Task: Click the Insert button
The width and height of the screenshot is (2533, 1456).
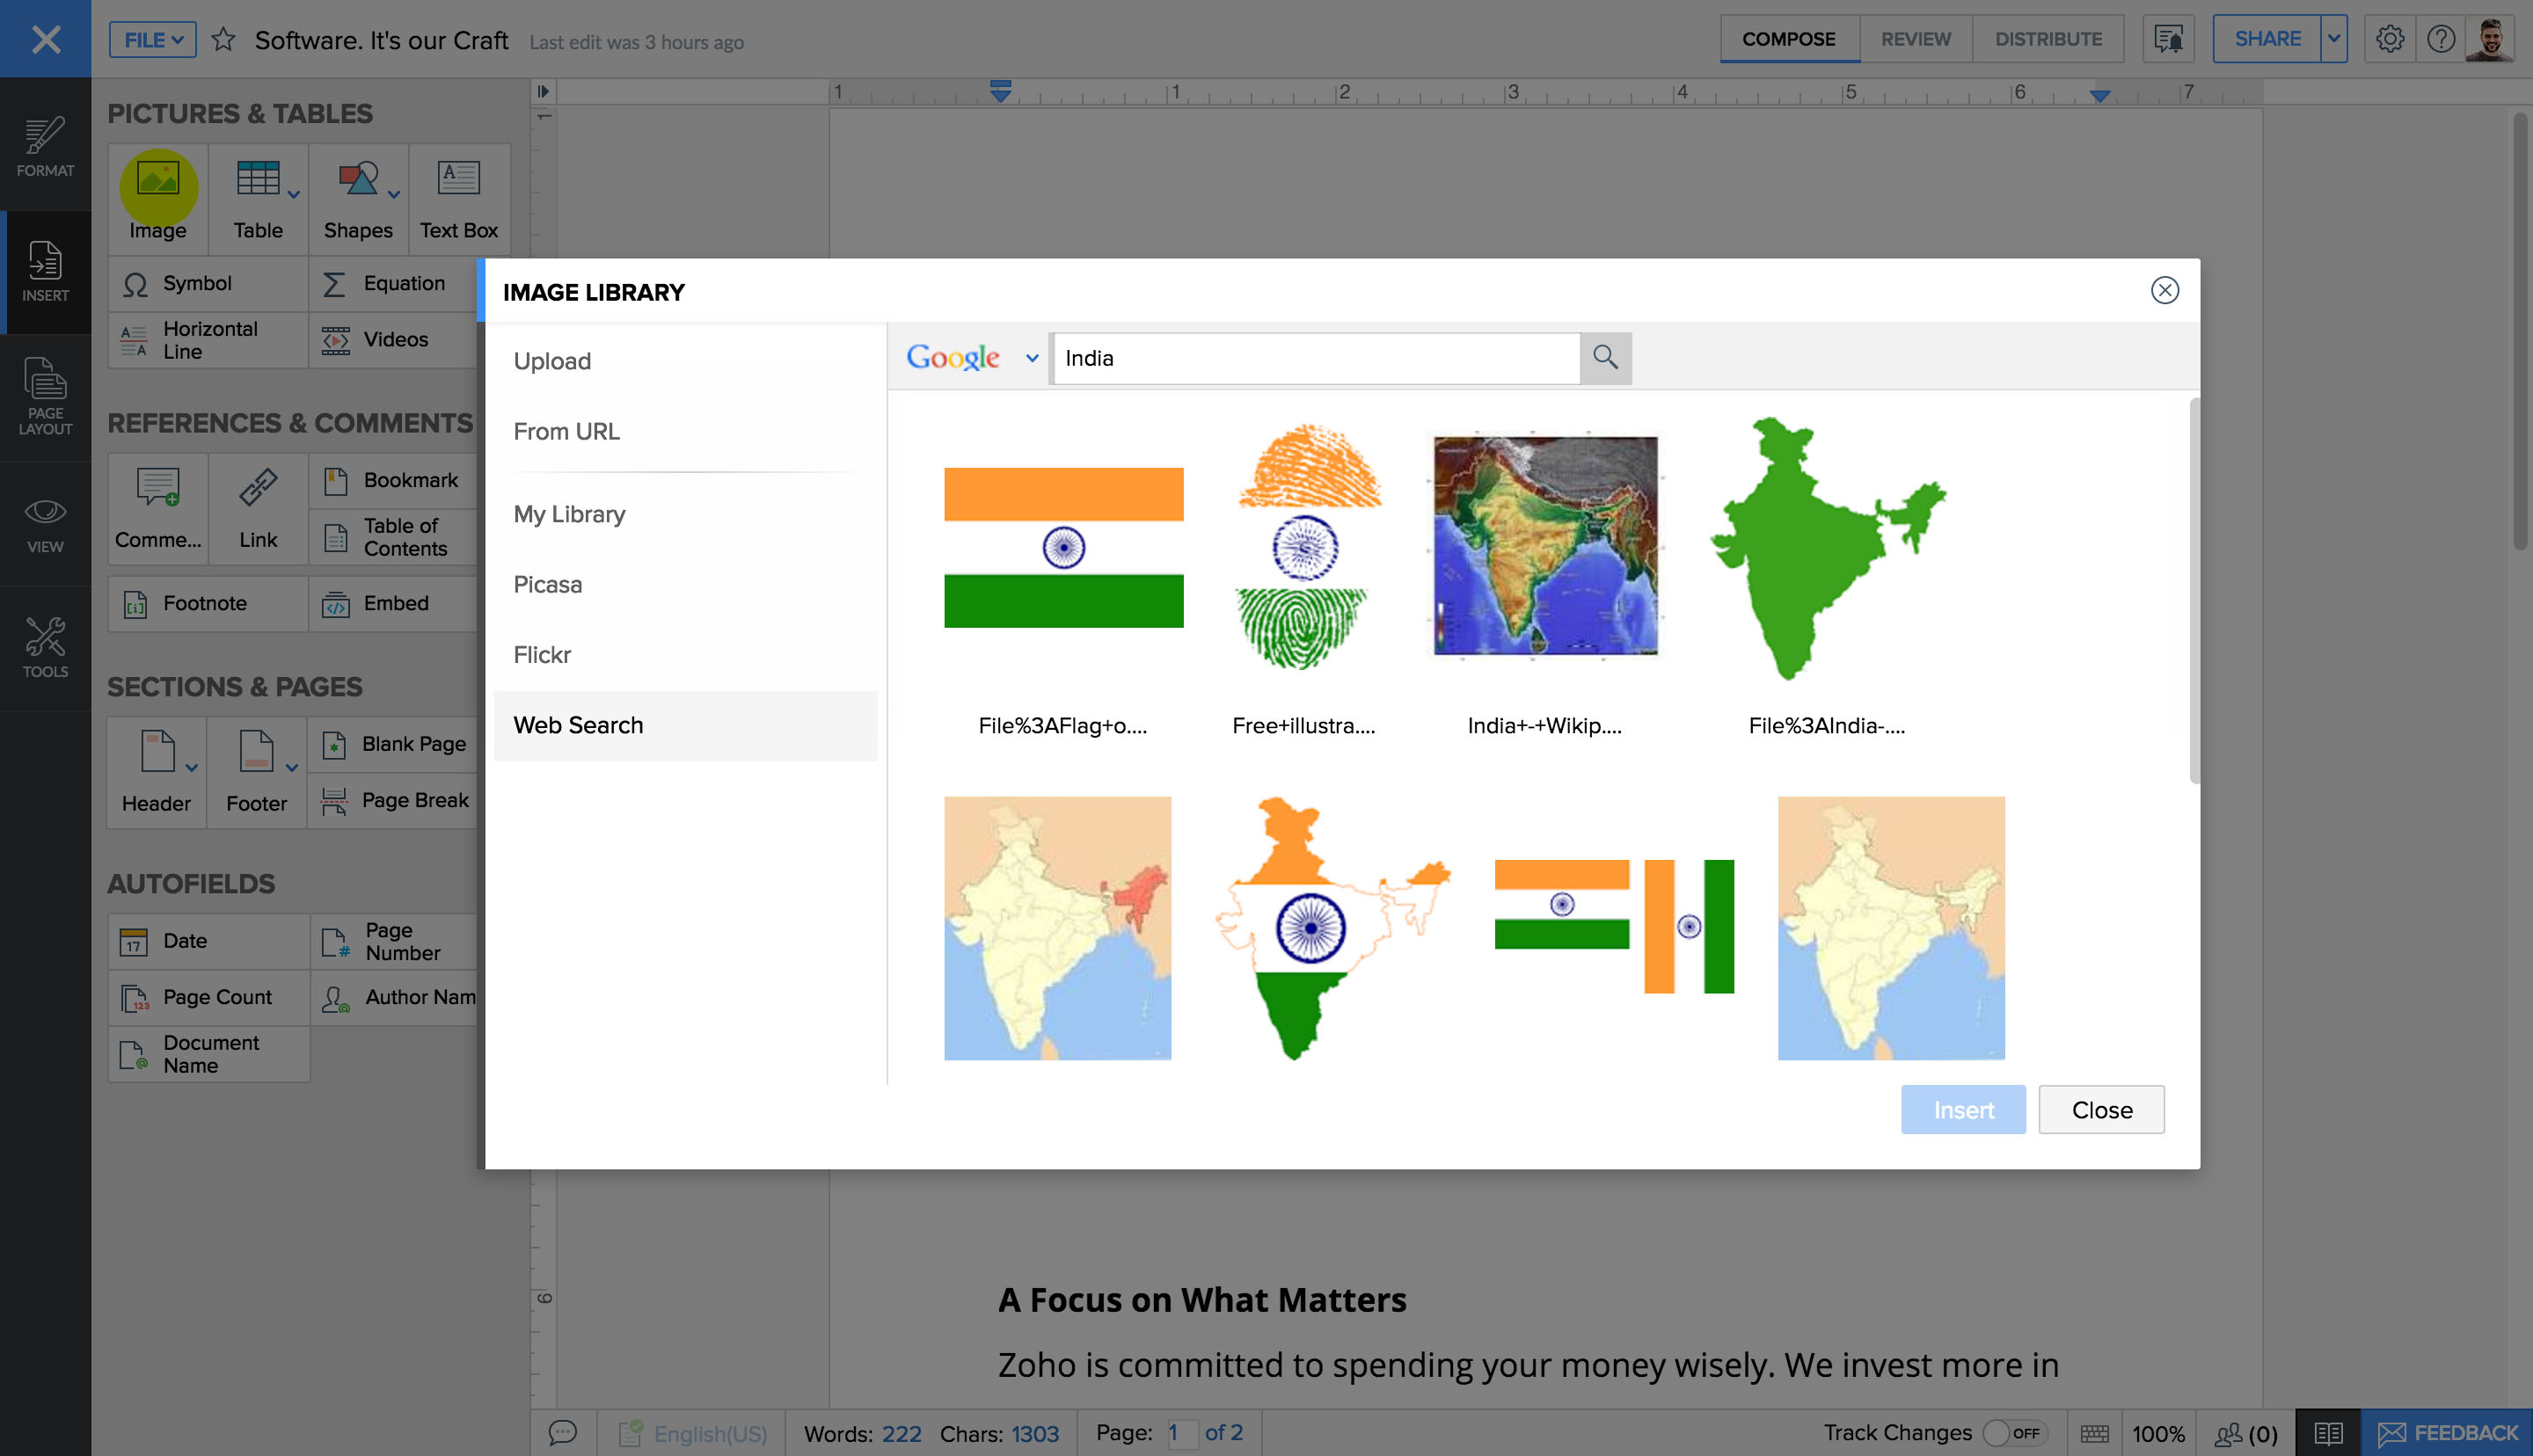Action: coord(1962,1109)
